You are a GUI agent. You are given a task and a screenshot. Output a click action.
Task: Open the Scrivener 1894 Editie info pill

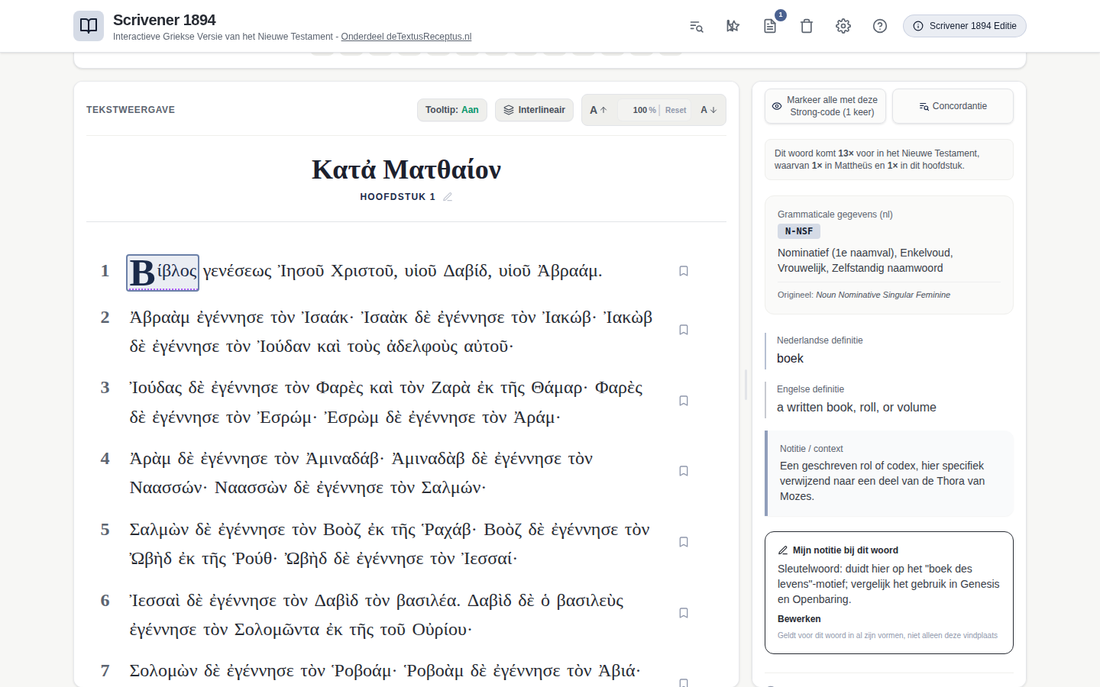click(965, 26)
